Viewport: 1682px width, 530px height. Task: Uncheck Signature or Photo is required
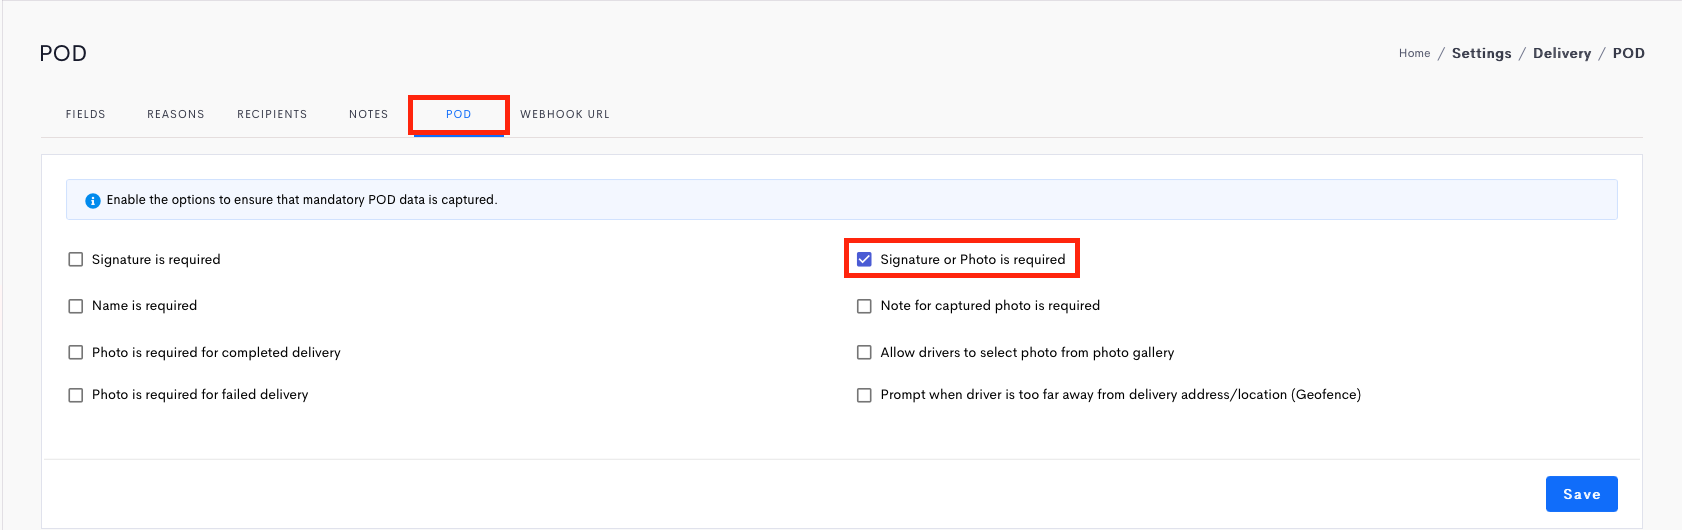(x=864, y=259)
